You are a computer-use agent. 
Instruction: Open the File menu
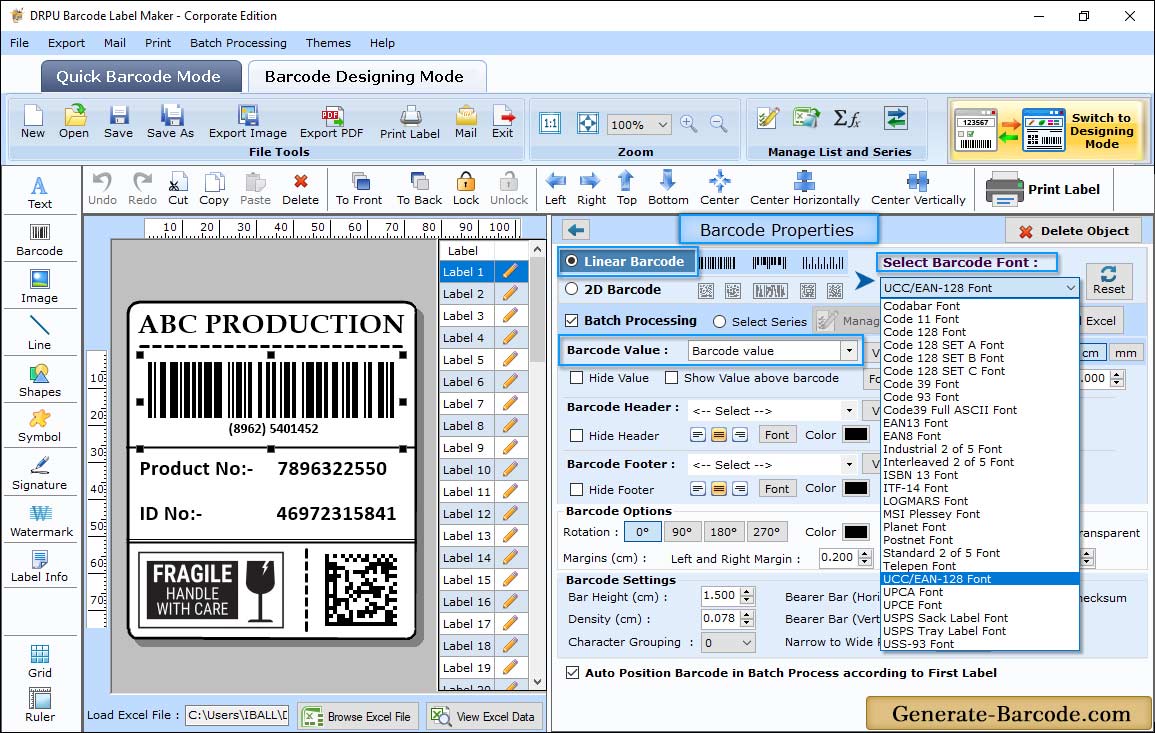19,43
